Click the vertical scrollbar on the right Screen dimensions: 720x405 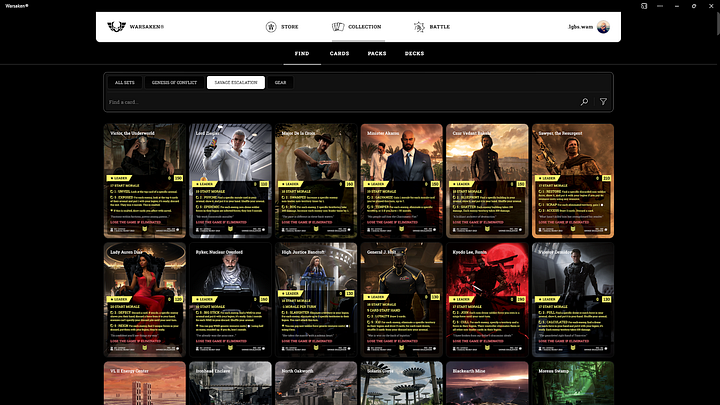tap(717, 22)
